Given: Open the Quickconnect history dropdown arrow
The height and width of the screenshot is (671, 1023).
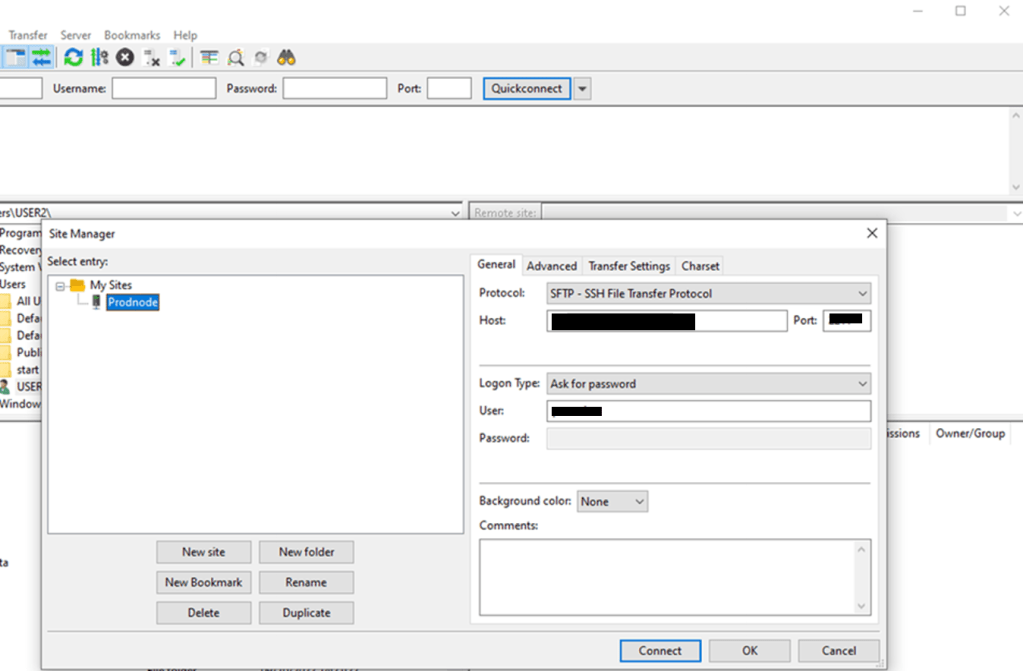Looking at the screenshot, I should 582,89.
